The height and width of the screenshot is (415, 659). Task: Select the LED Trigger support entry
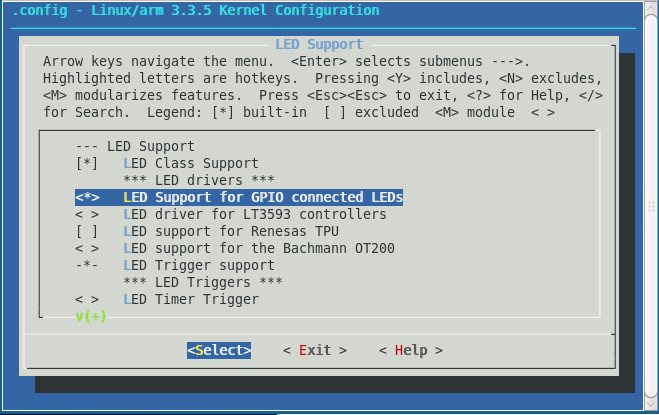pyautogui.click(x=175, y=265)
